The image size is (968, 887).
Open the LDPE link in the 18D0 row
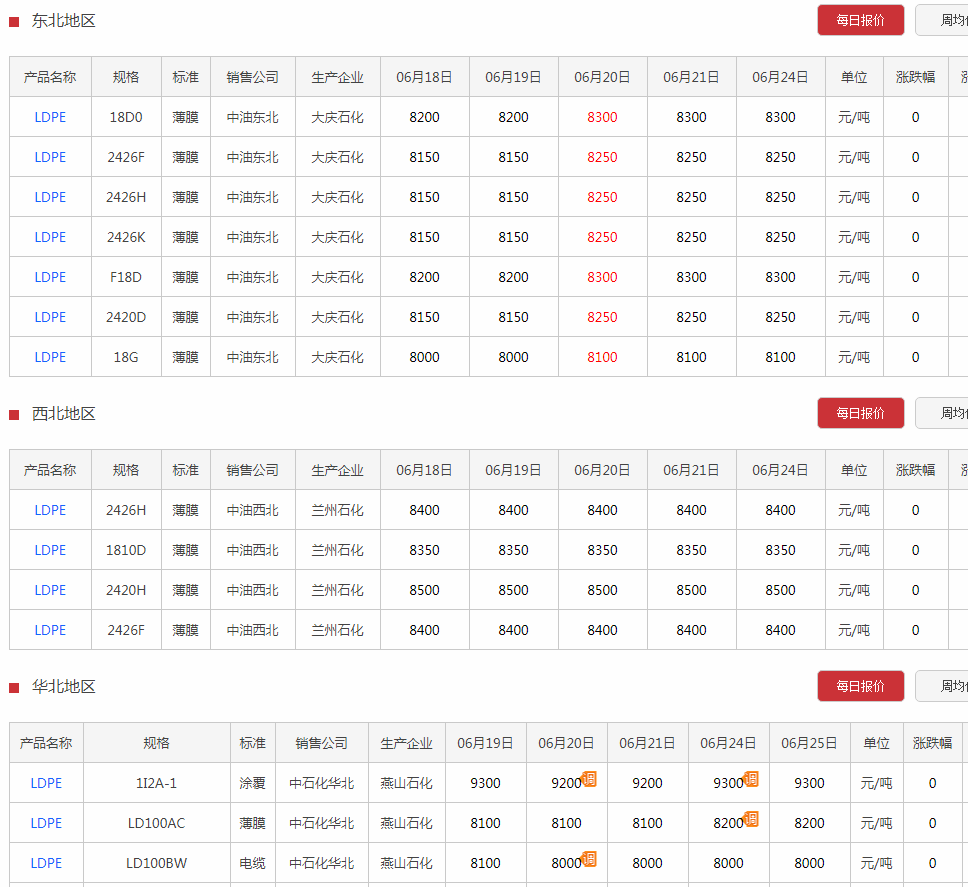[x=50, y=117]
